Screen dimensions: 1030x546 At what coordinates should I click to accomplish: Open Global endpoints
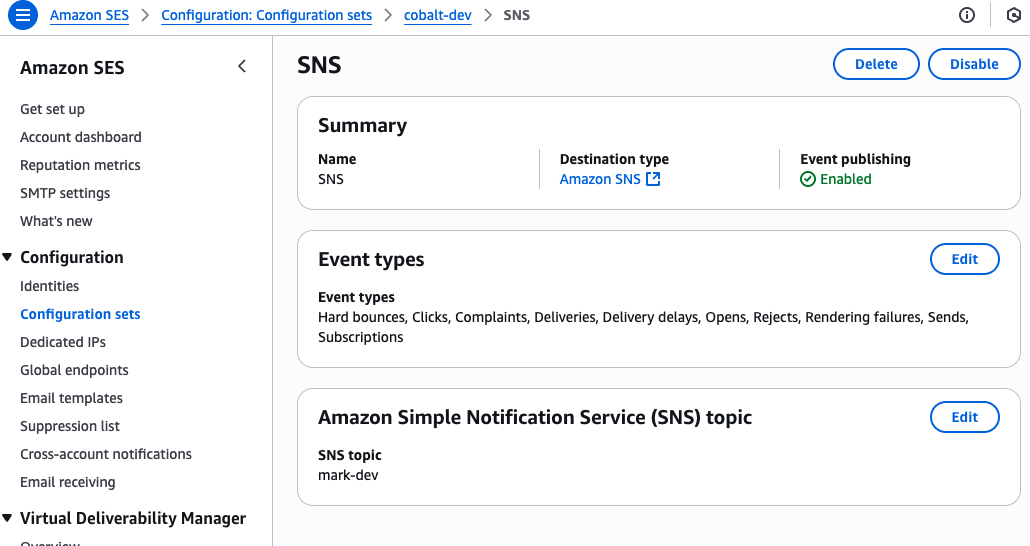(74, 370)
